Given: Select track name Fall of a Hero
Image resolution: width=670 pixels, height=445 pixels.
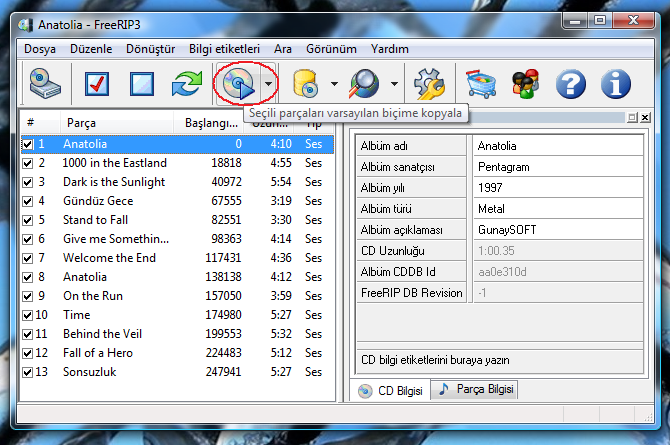Looking at the screenshot, I should coord(98,353).
